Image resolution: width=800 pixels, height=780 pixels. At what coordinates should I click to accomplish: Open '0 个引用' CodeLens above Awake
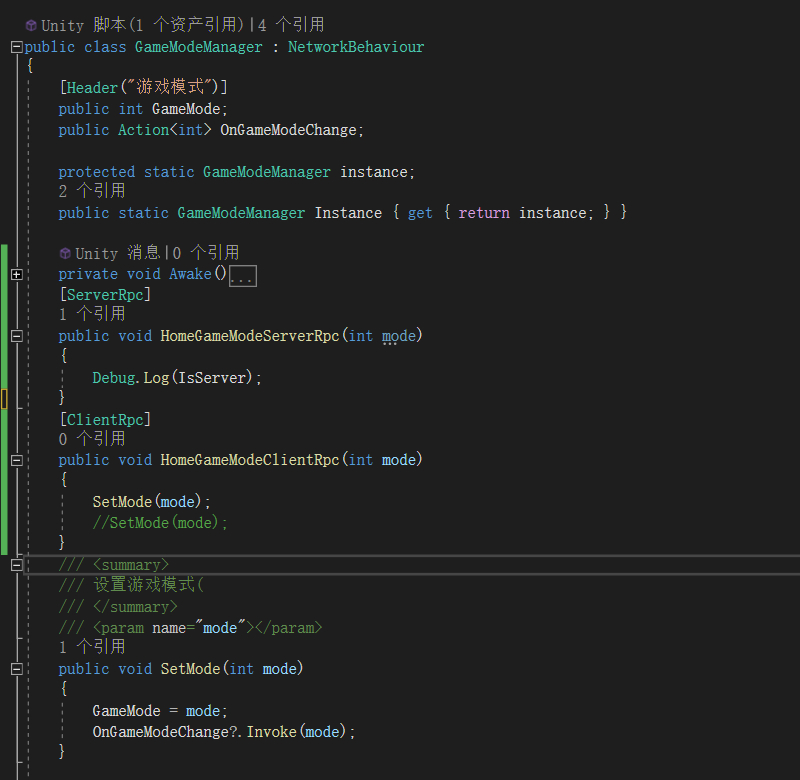click(206, 253)
